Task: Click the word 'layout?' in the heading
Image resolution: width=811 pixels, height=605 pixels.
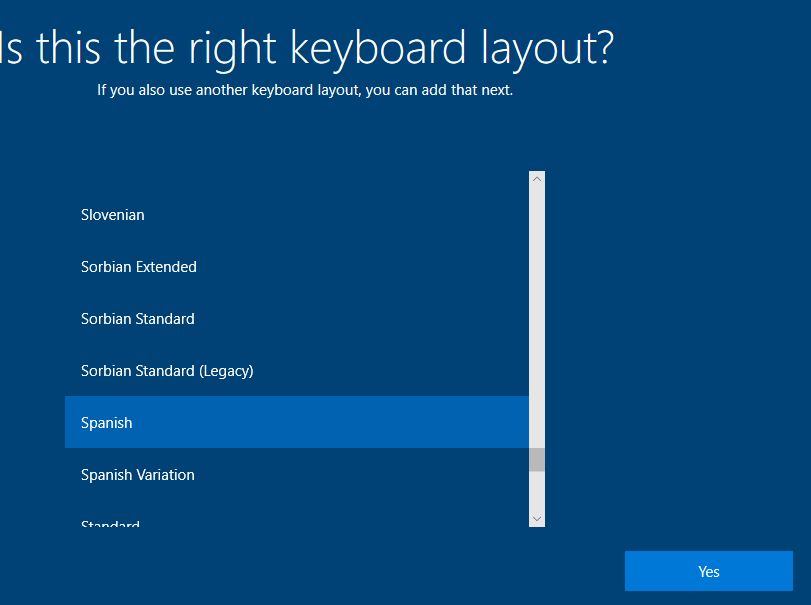Action: coord(546,47)
